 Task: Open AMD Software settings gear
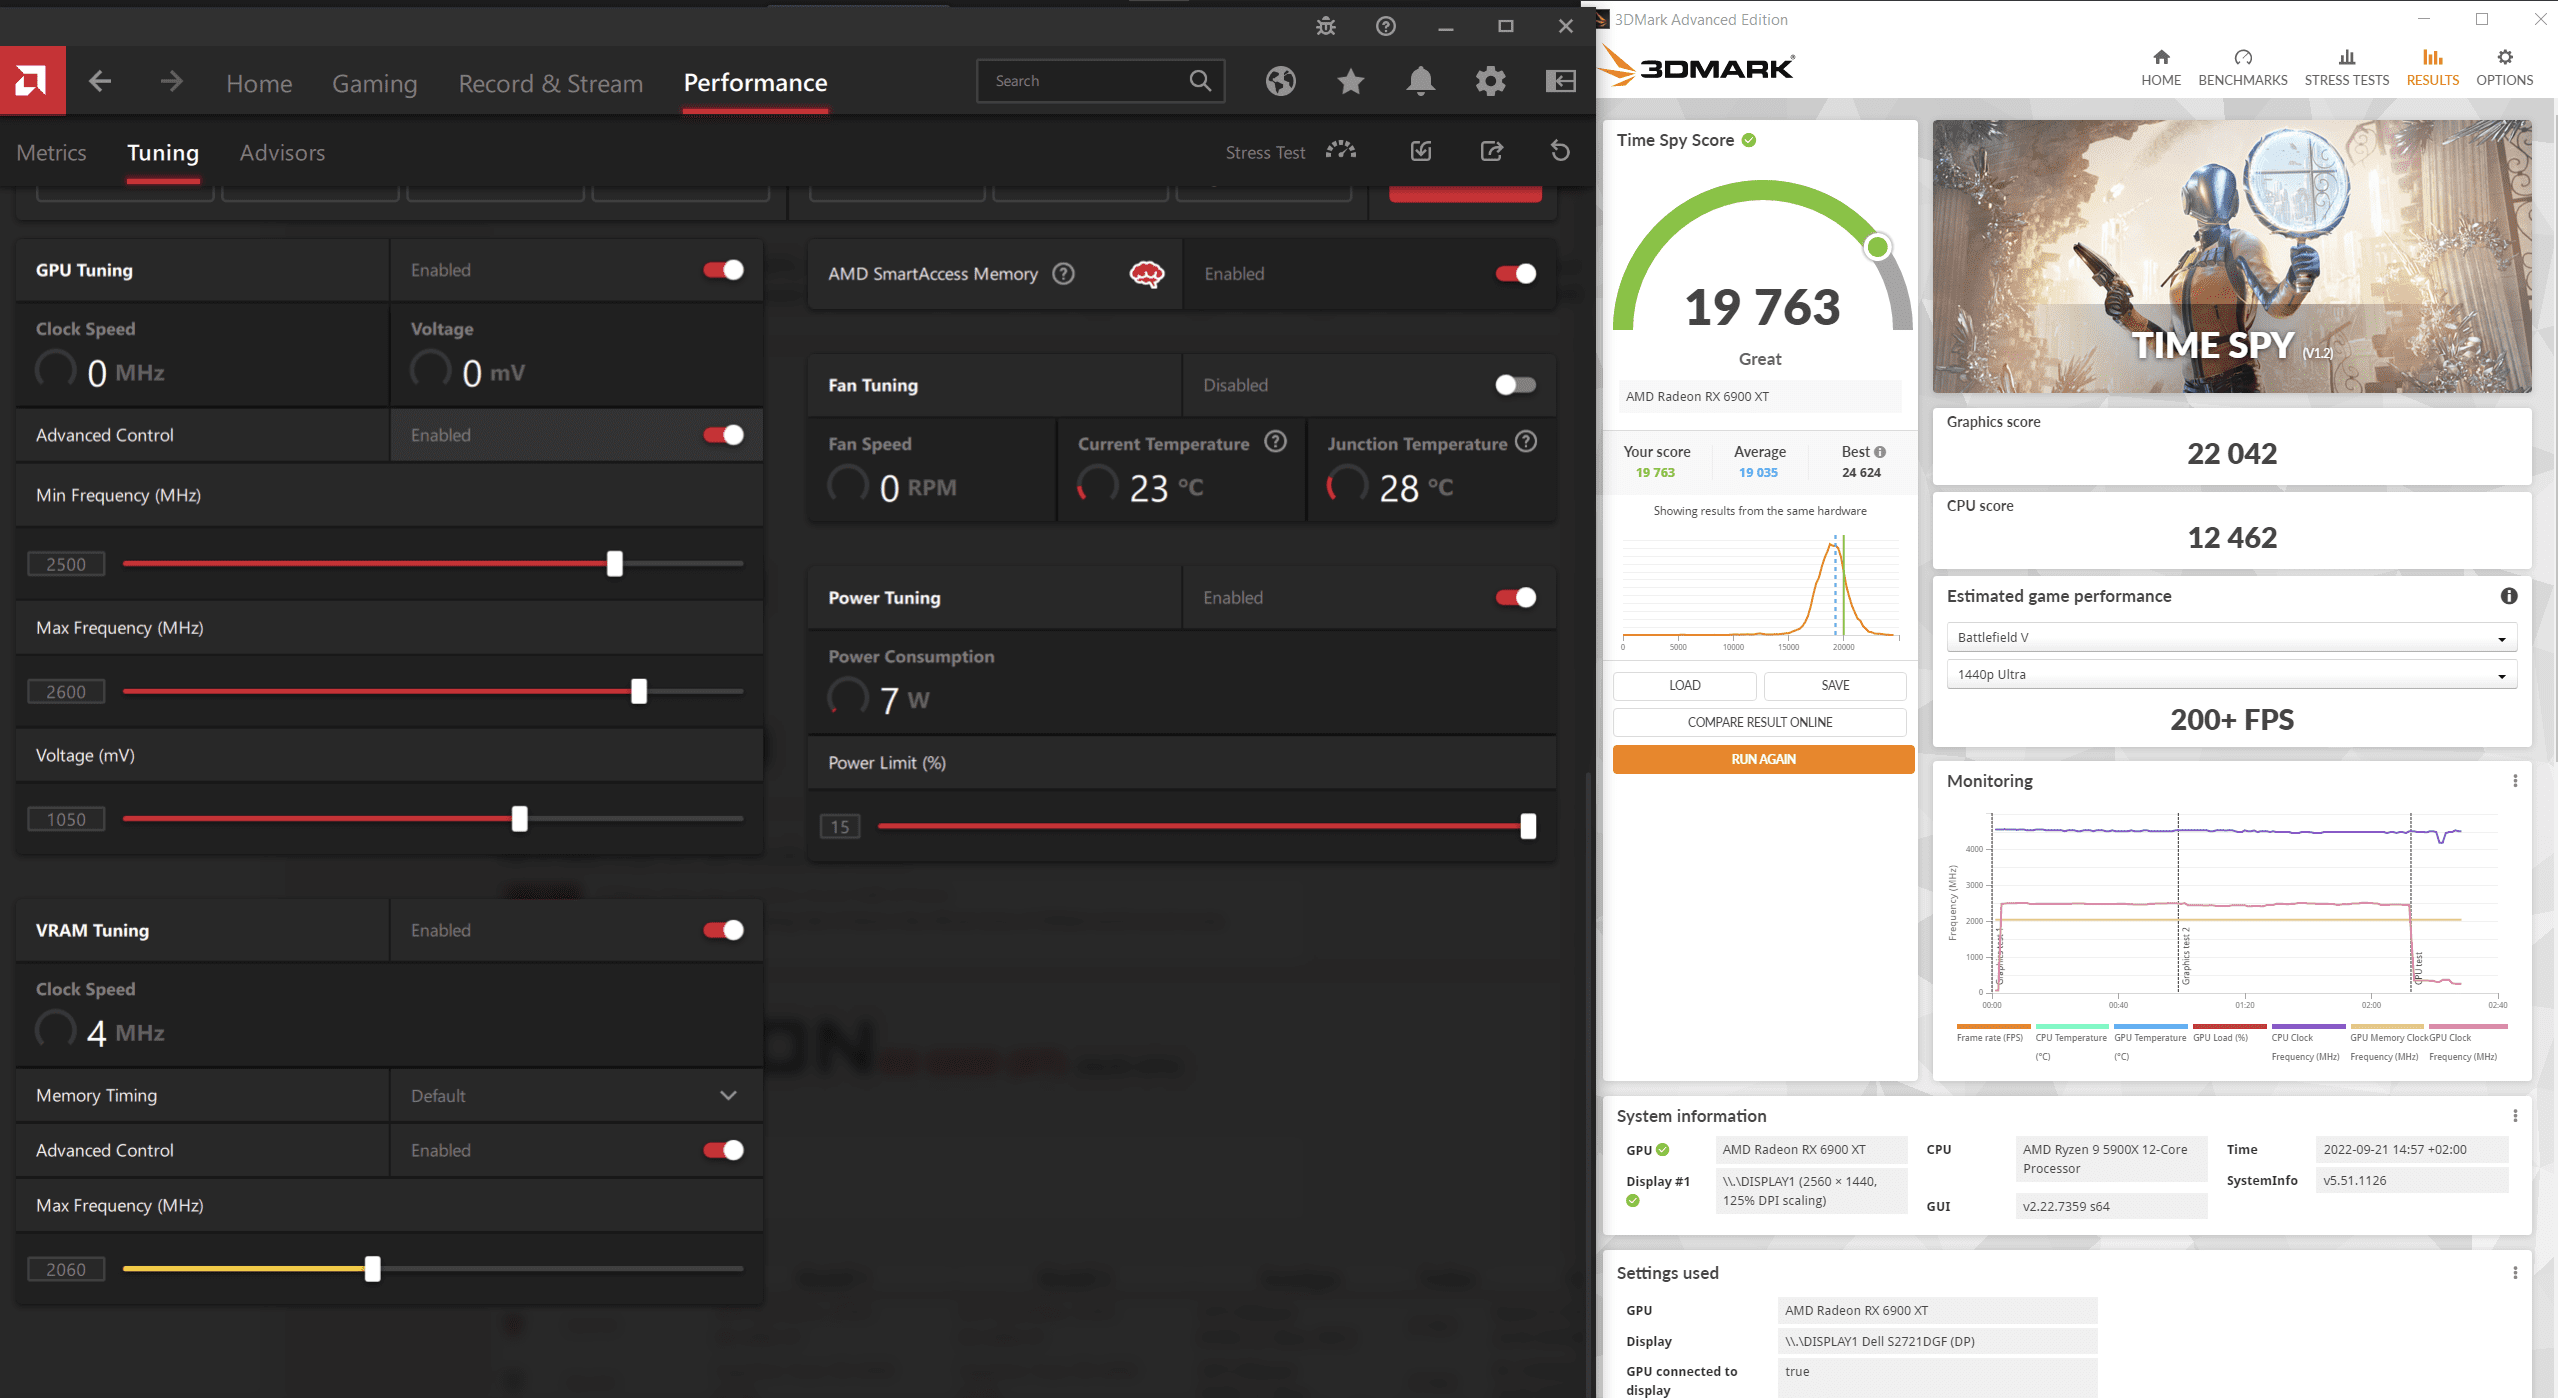[x=1490, y=81]
